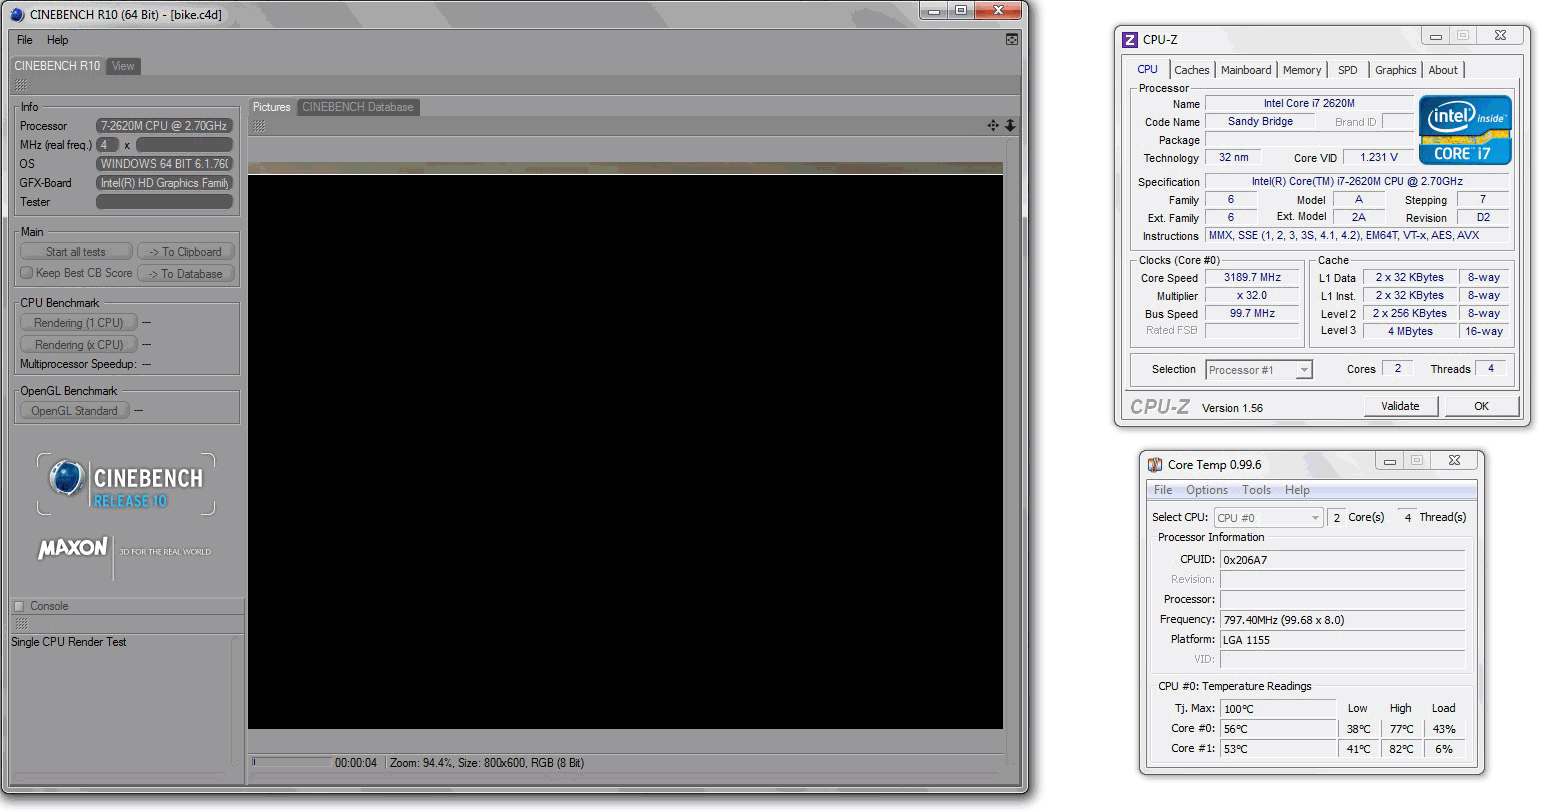Select the CINEBENCH R10 tab
The image size is (1555, 812).
click(57, 66)
